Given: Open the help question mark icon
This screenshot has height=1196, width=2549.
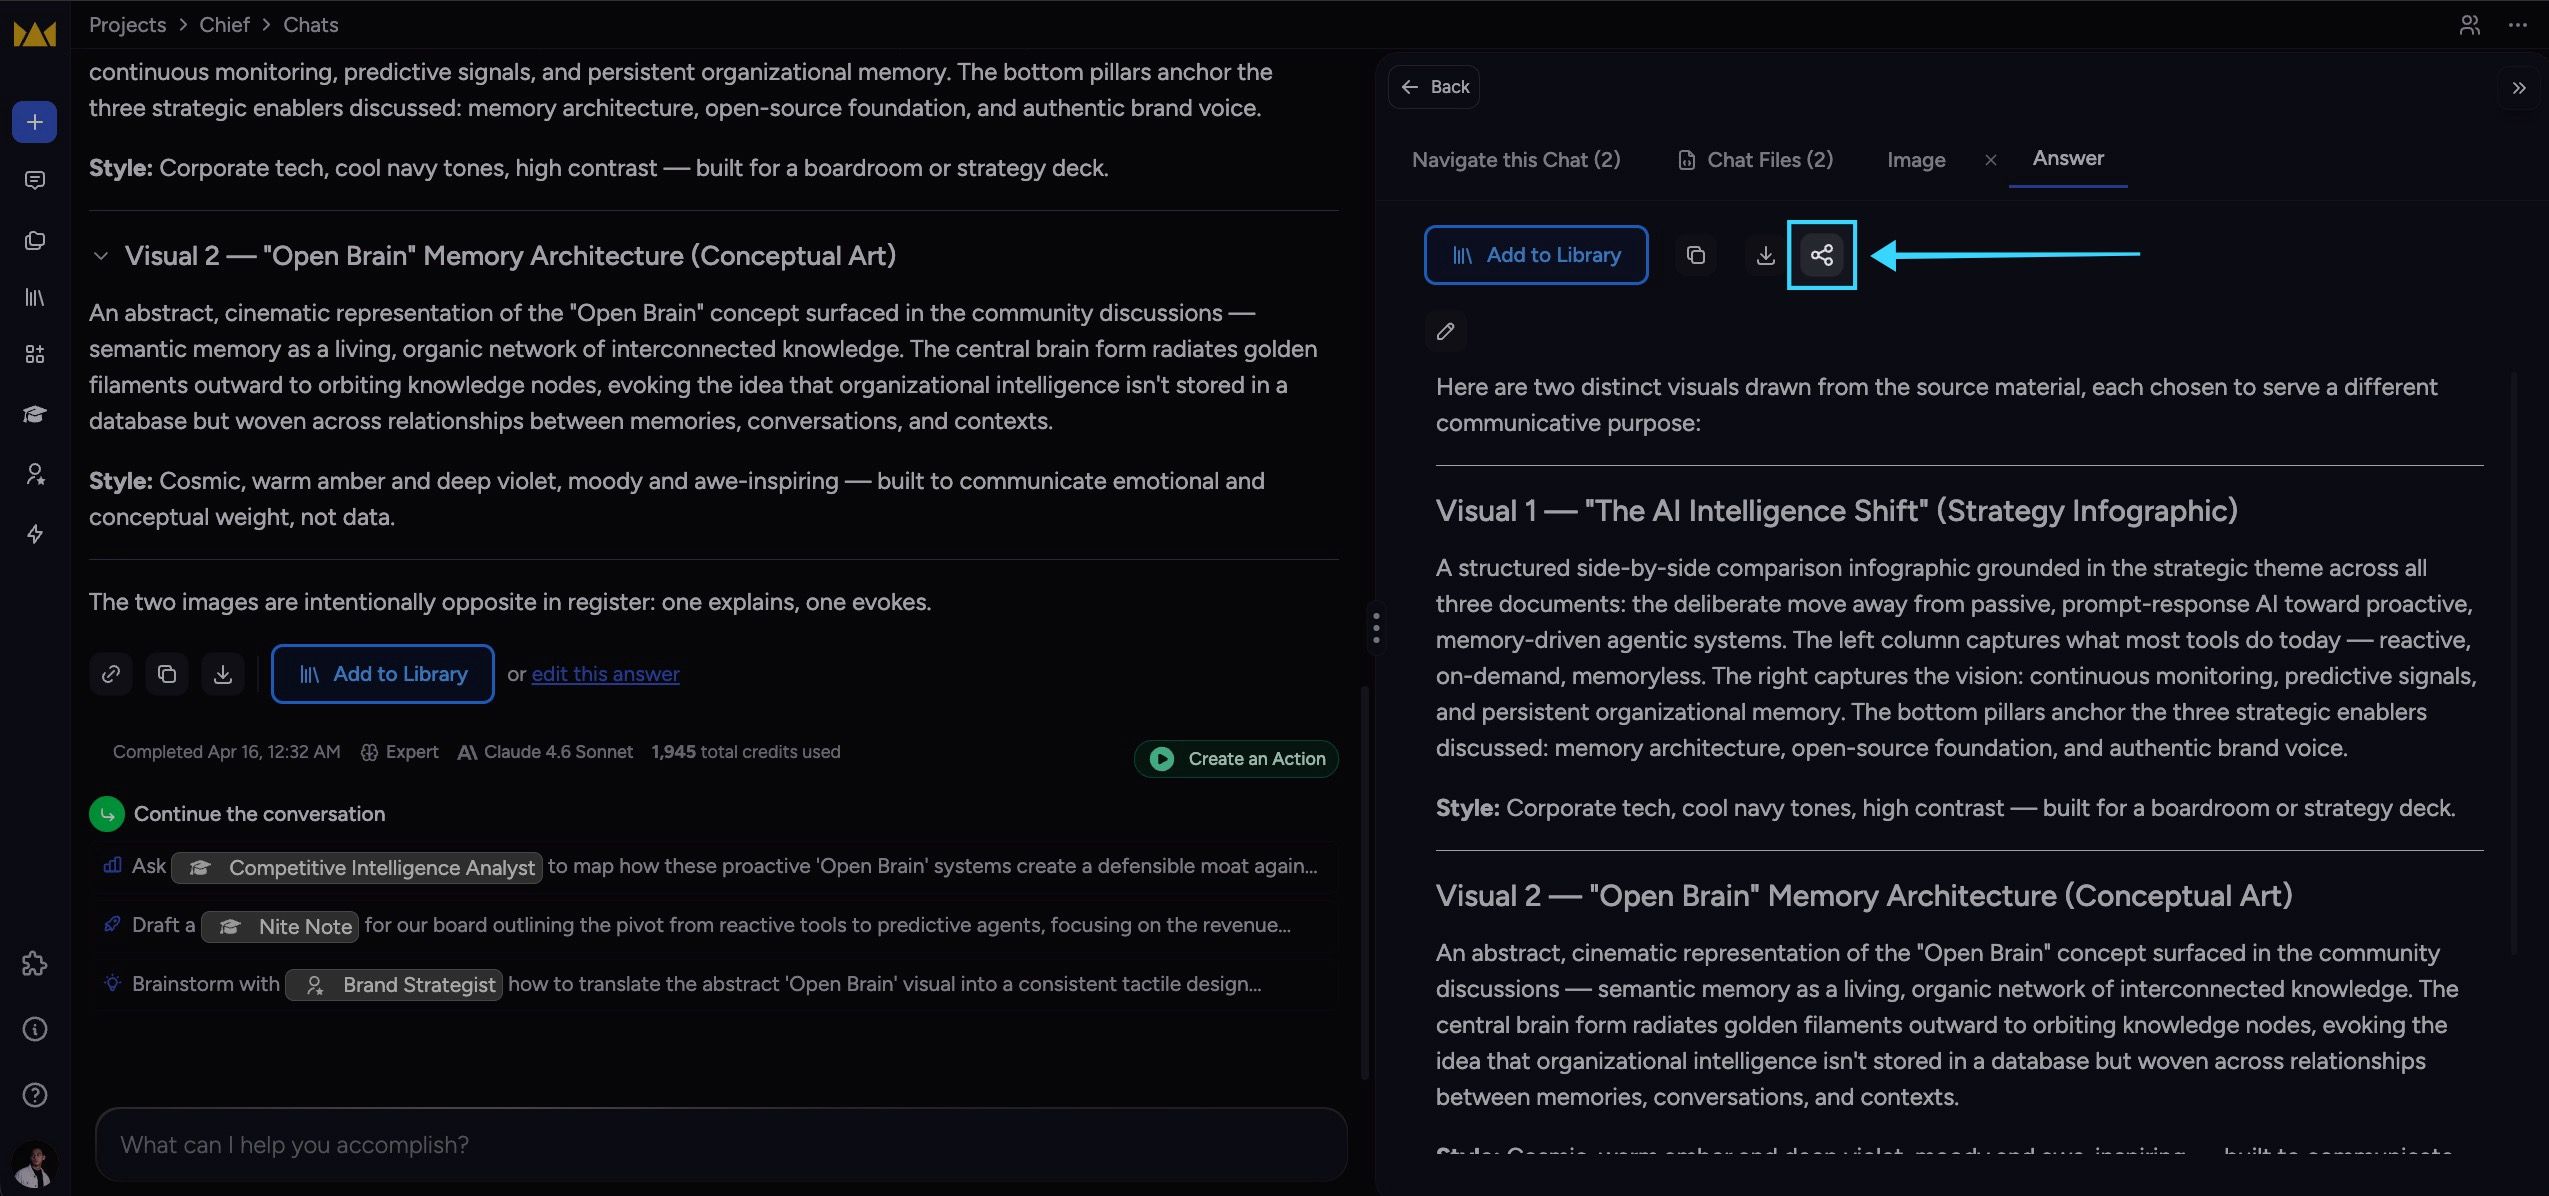Looking at the screenshot, I should pyautogui.click(x=34, y=1095).
